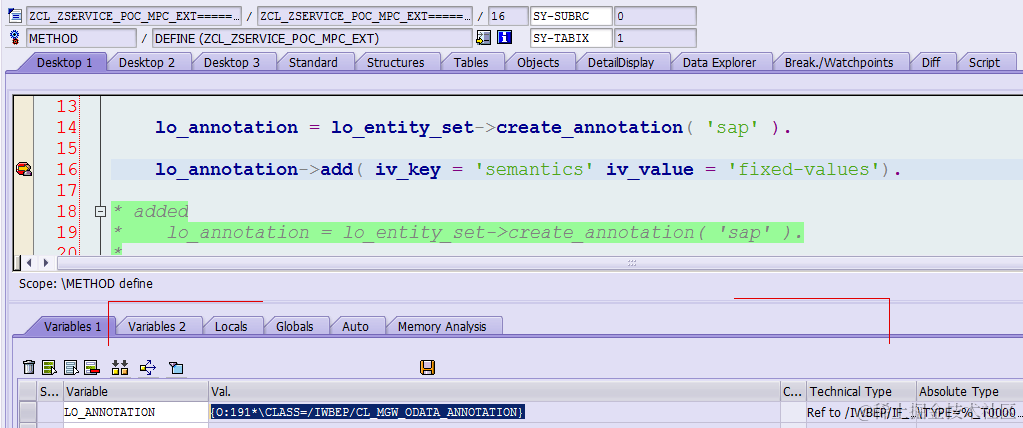The image size is (1023, 428).
Task: Click the Absolute Type column header
Action: pos(970,391)
